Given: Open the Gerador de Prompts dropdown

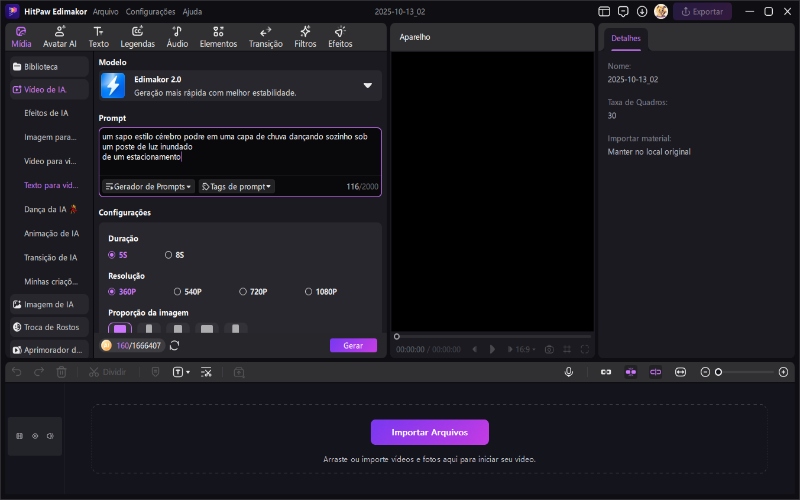Looking at the screenshot, I should (148, 186).
